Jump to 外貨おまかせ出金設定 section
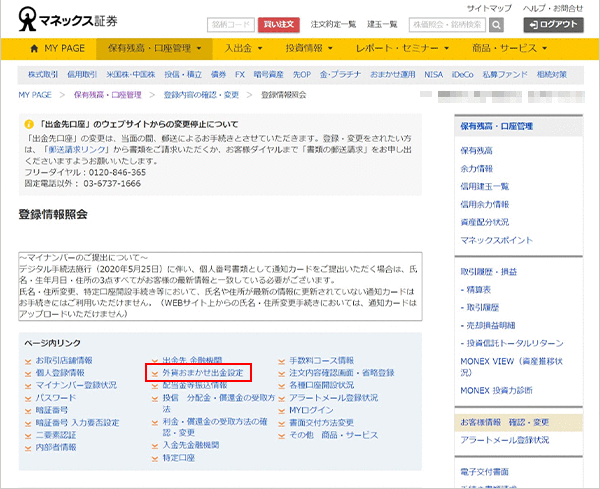Image resolution: width=600 pixels, height=489 pixels. tap(203, 373)
